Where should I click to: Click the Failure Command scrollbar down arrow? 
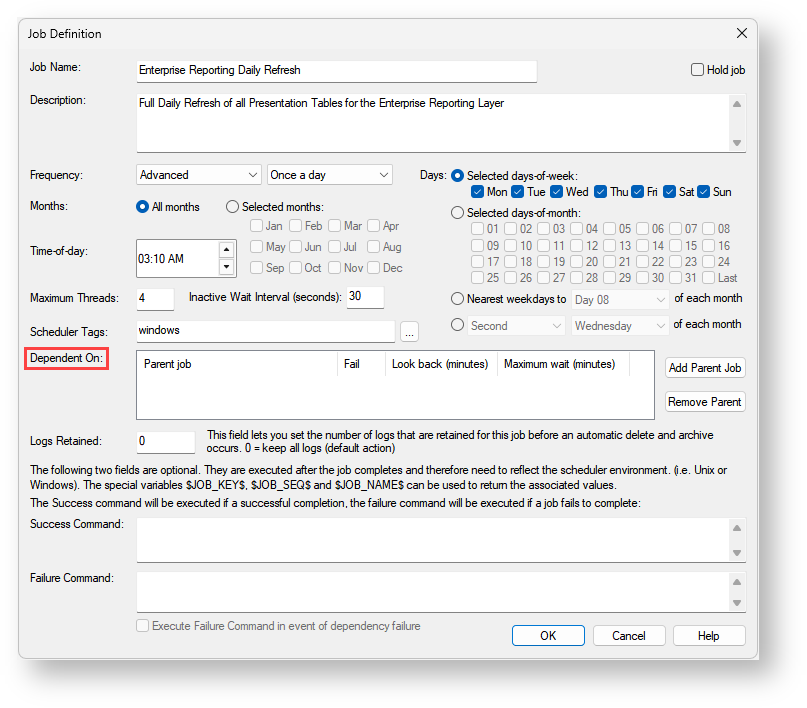(737, 603)
